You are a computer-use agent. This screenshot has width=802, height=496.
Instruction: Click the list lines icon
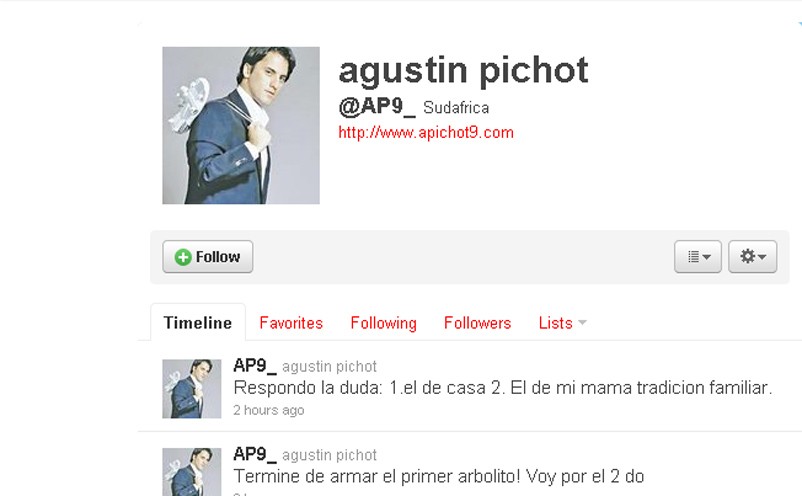click(693, 256)
